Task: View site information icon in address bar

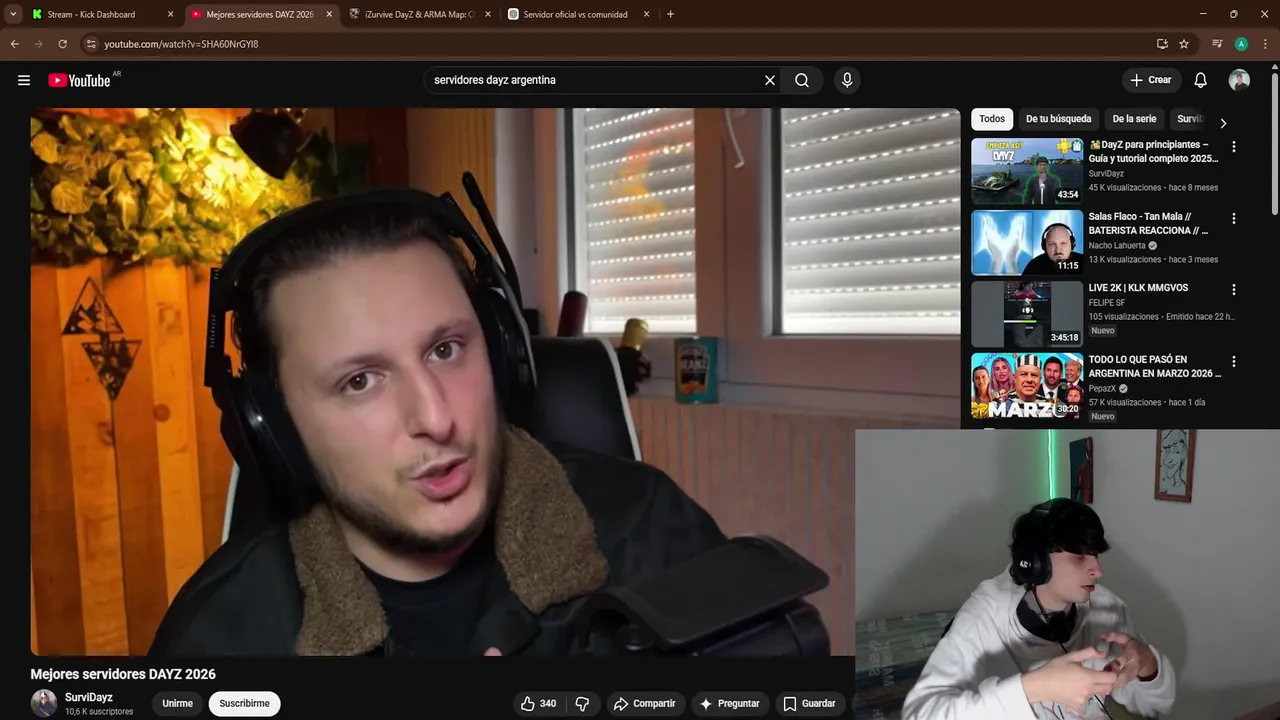Action: [x=91, y=44]
